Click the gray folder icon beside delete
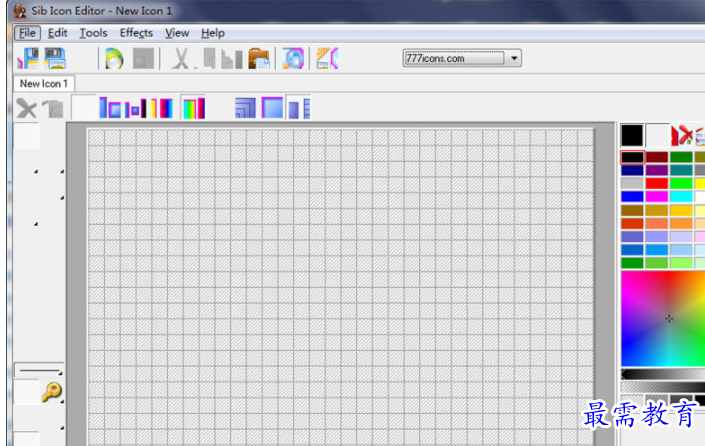This screenshot has width=705, height=446. pyautogui.click(x=54, y=108)
